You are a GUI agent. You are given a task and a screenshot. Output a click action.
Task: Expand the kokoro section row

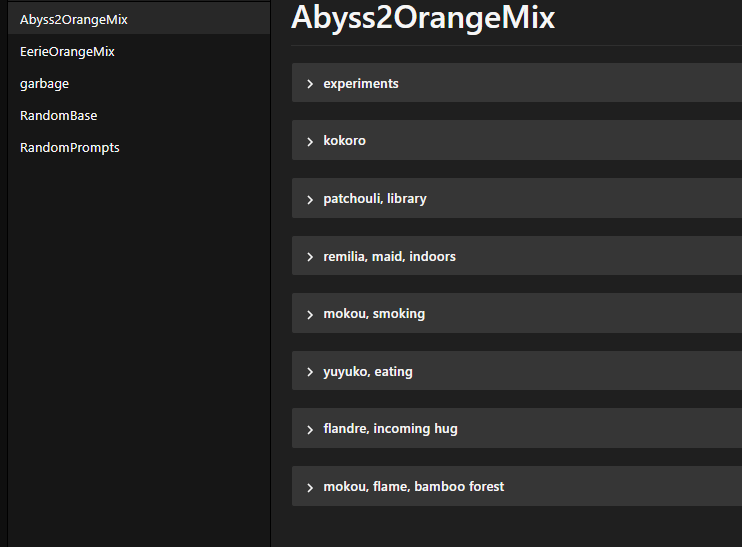click(x=517, y=140)
